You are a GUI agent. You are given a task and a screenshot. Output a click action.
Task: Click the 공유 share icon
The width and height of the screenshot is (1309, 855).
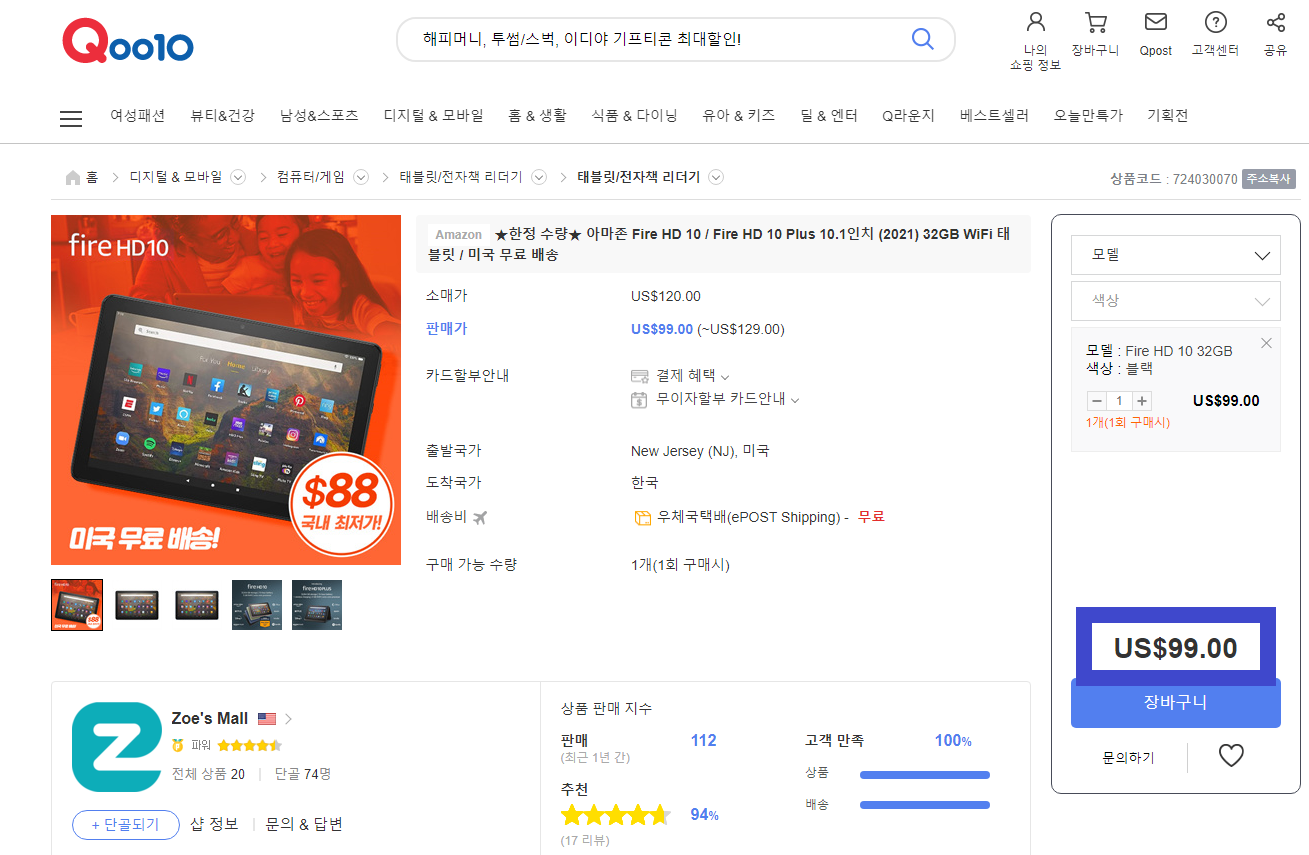(x=1275, y=22)
